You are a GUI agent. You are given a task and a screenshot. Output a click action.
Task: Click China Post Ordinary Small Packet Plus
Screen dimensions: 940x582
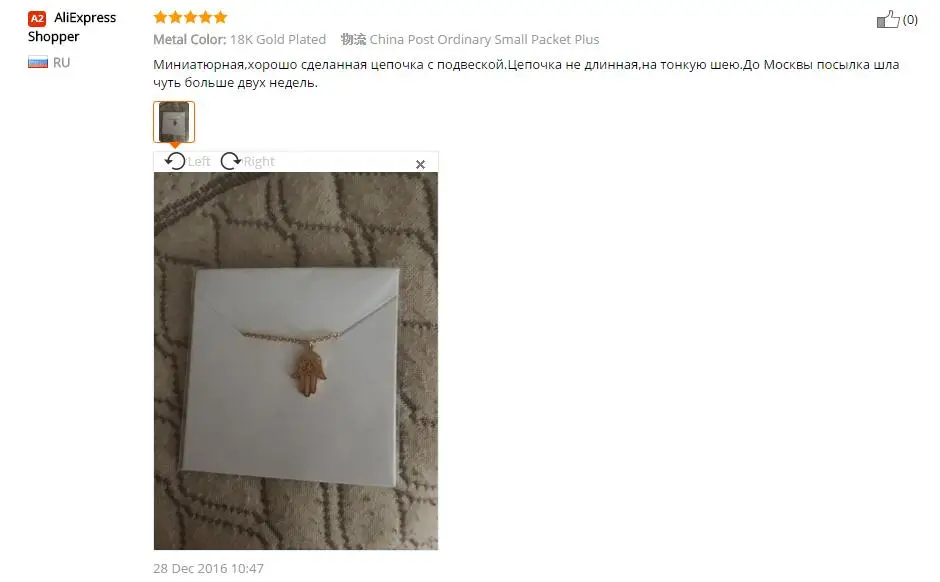(484, 40)
